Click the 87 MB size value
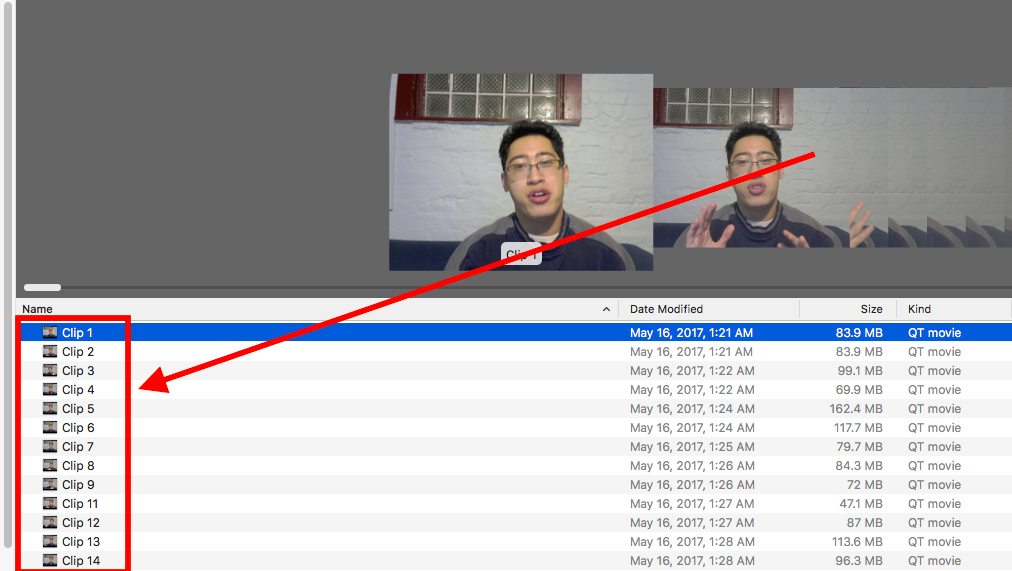This screenshot has height=571, width=1012. (865, 522)
